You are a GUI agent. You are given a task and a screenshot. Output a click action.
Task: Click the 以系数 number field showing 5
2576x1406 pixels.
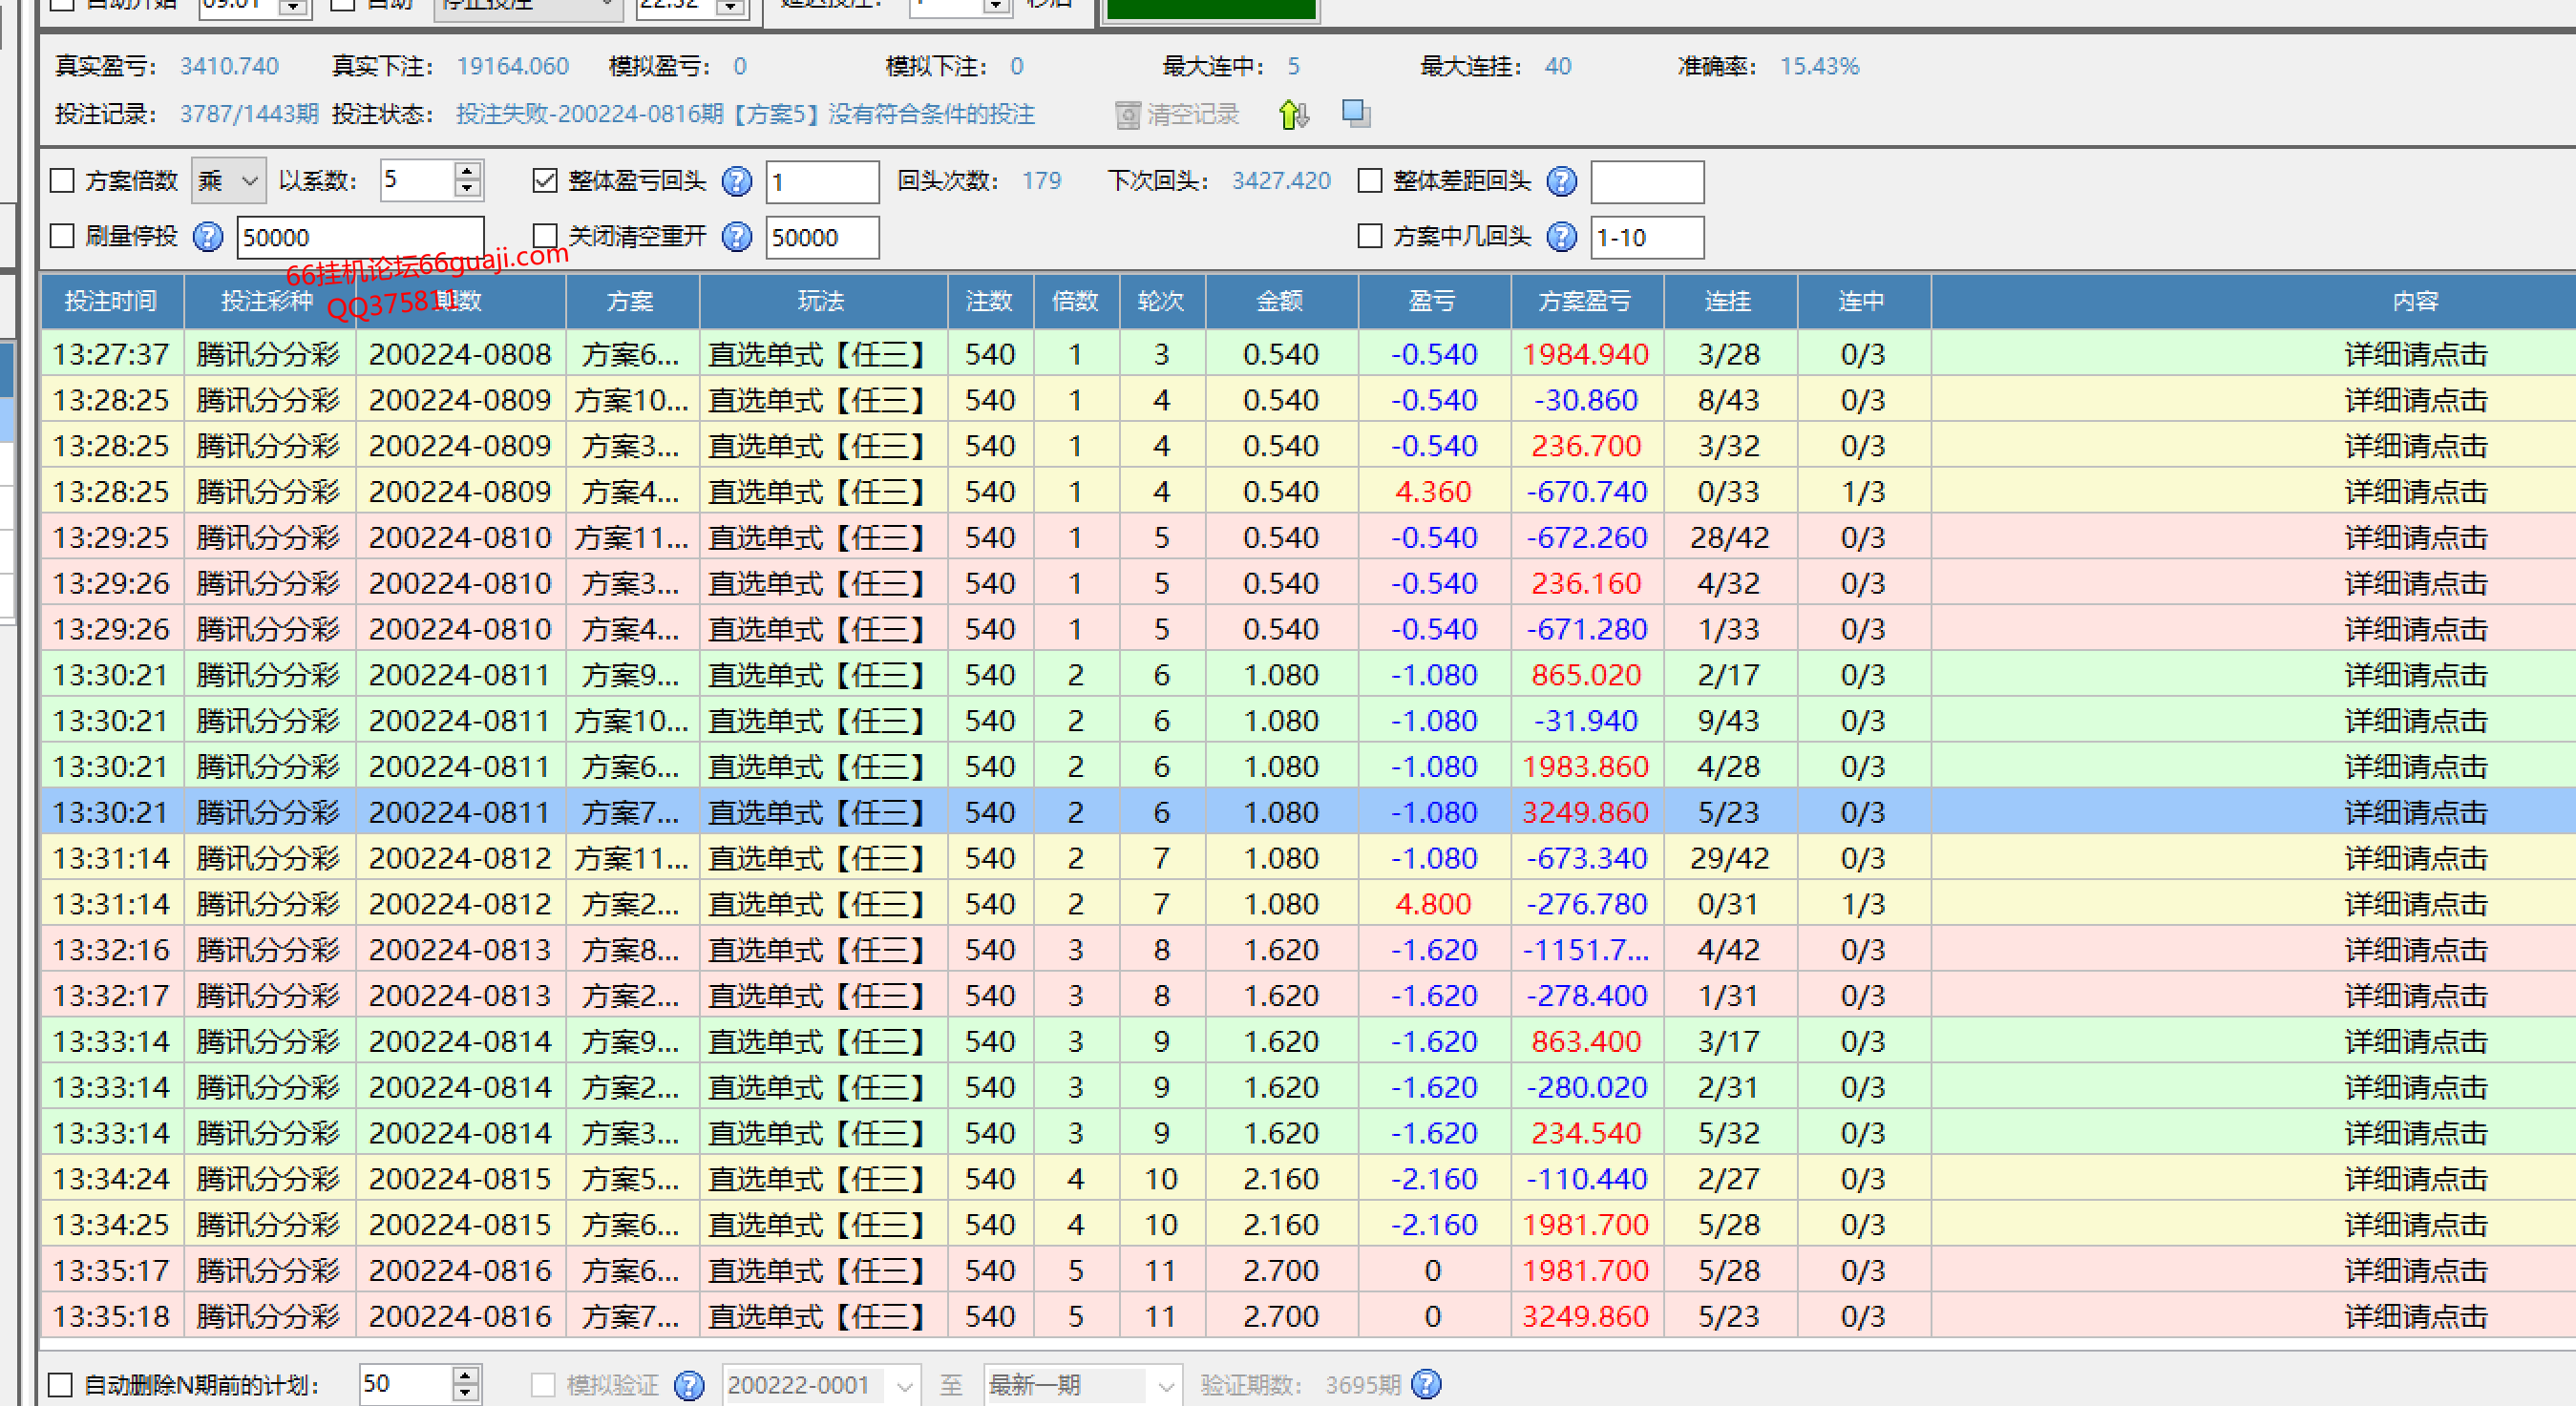417,181
